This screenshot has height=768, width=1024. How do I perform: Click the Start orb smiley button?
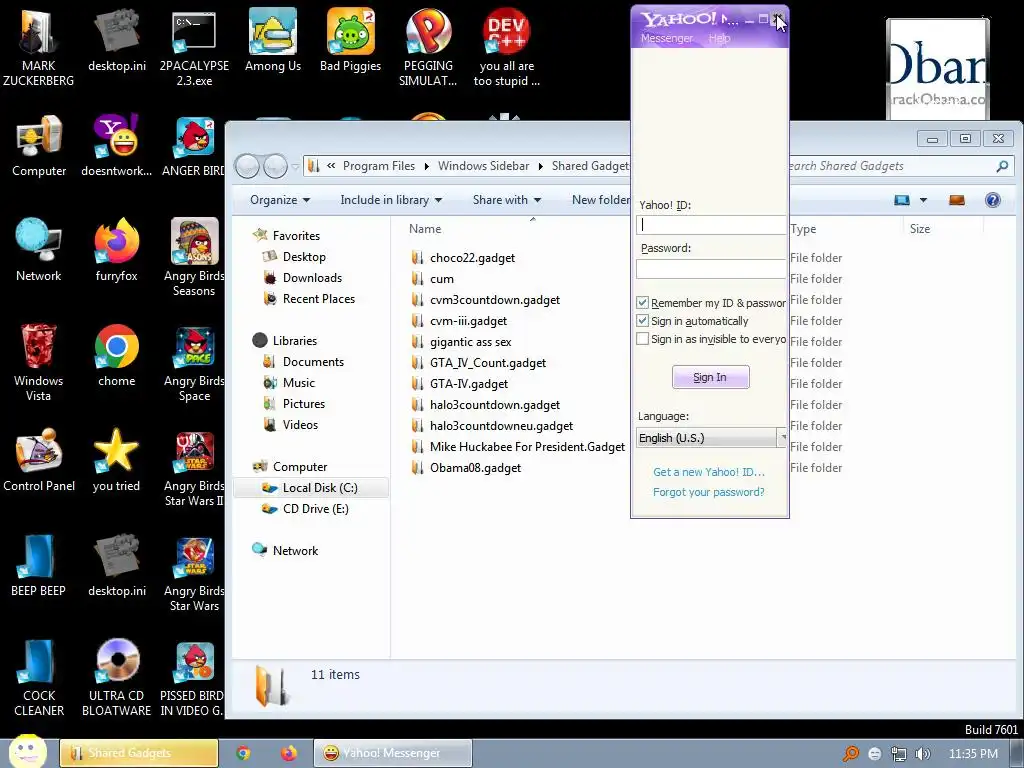point(27,751)
